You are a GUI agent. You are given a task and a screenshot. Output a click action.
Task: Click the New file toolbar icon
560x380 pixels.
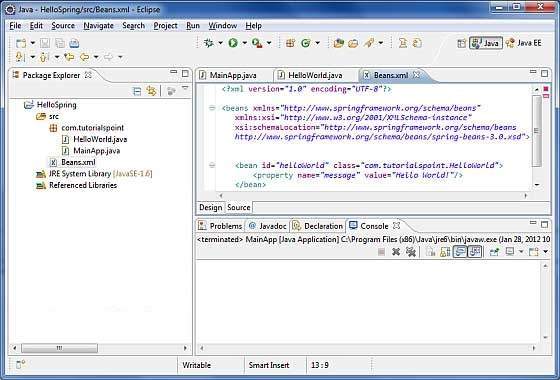[x=21, y=43]
